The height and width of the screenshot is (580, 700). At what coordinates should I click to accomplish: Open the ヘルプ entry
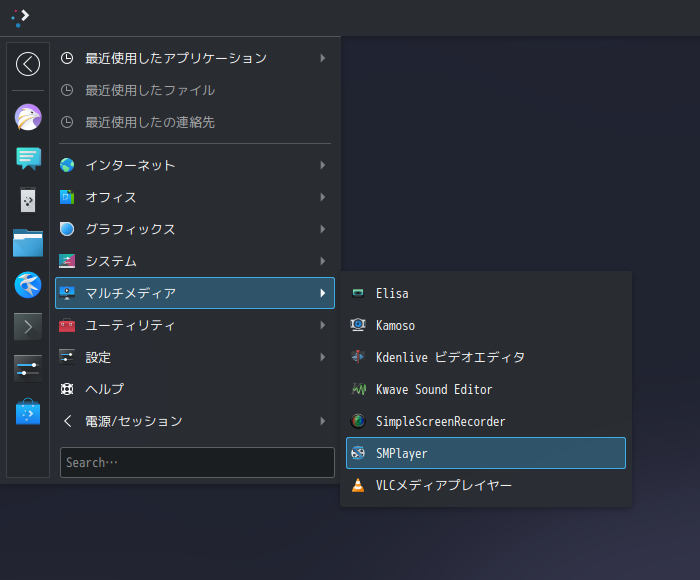tap(195, 389)
